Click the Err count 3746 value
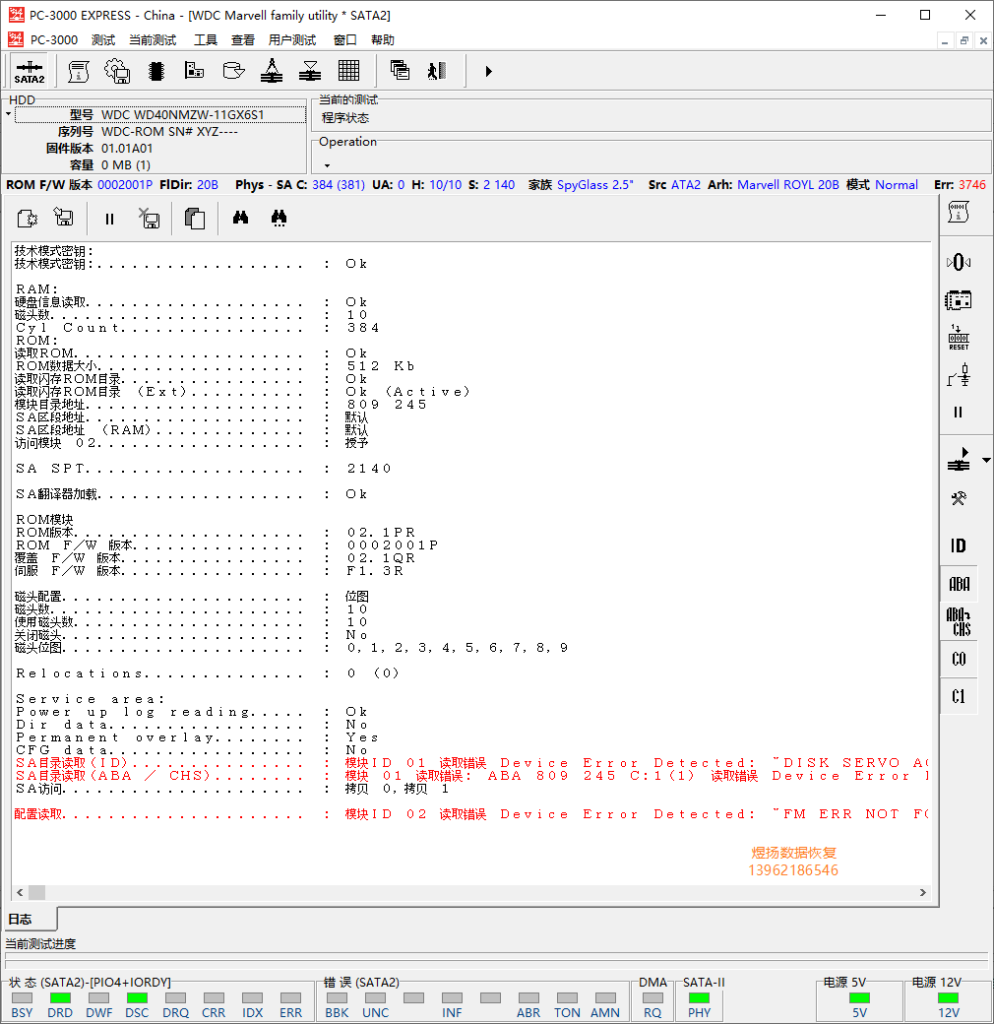Image resolution: width=994 pixels, height=1024 pixels. (x=972, y=185)
